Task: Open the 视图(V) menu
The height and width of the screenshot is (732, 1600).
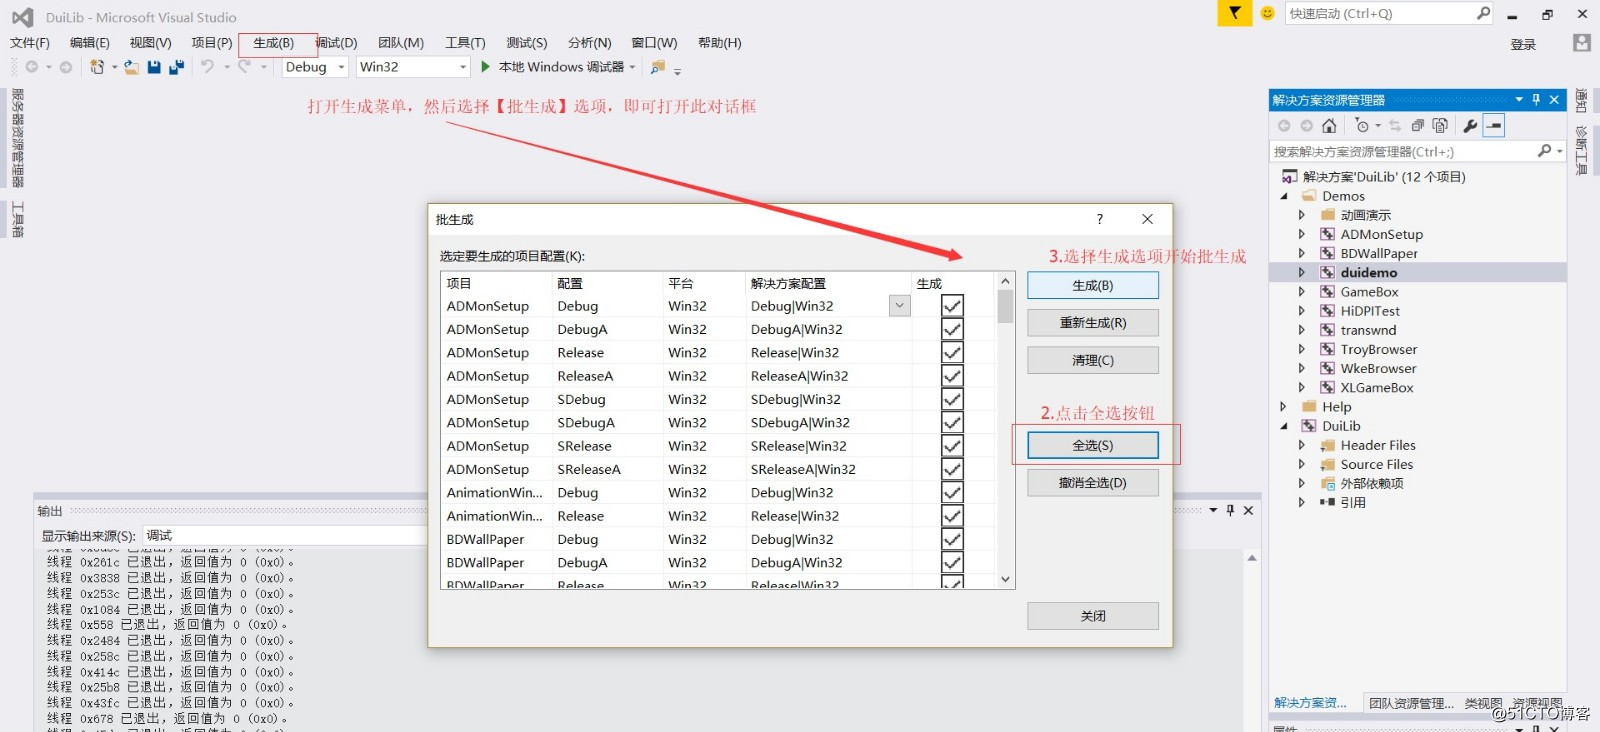Action: click(150, 42)
